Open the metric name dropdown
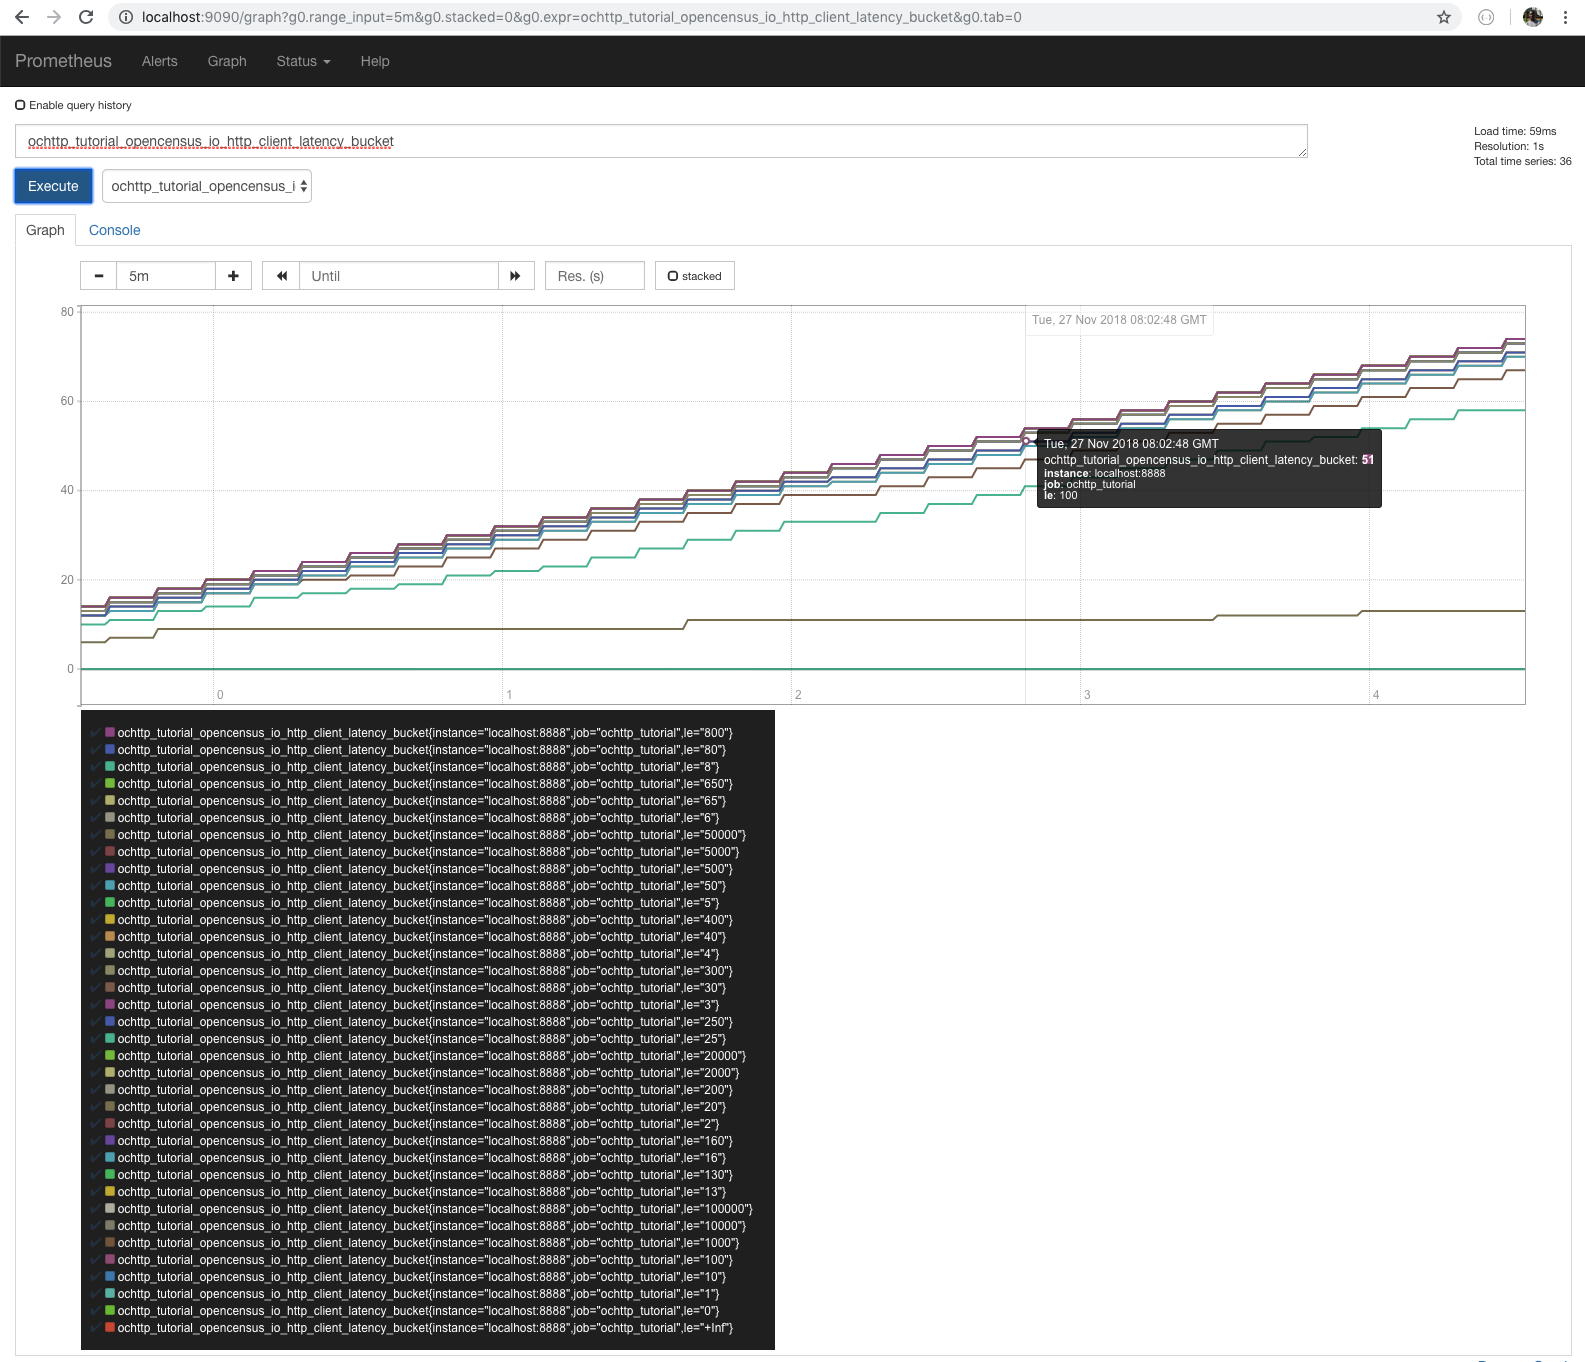 coord(207,186)
